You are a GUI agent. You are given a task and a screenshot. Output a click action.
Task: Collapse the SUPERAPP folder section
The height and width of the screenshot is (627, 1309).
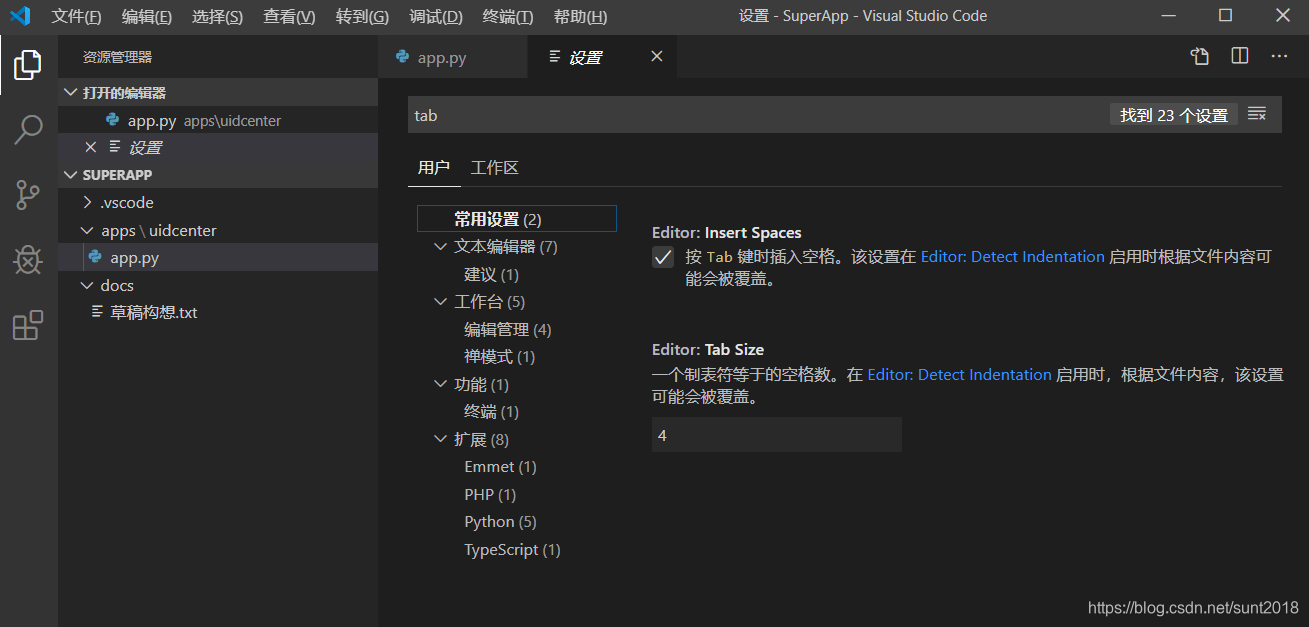coord(70,174)
